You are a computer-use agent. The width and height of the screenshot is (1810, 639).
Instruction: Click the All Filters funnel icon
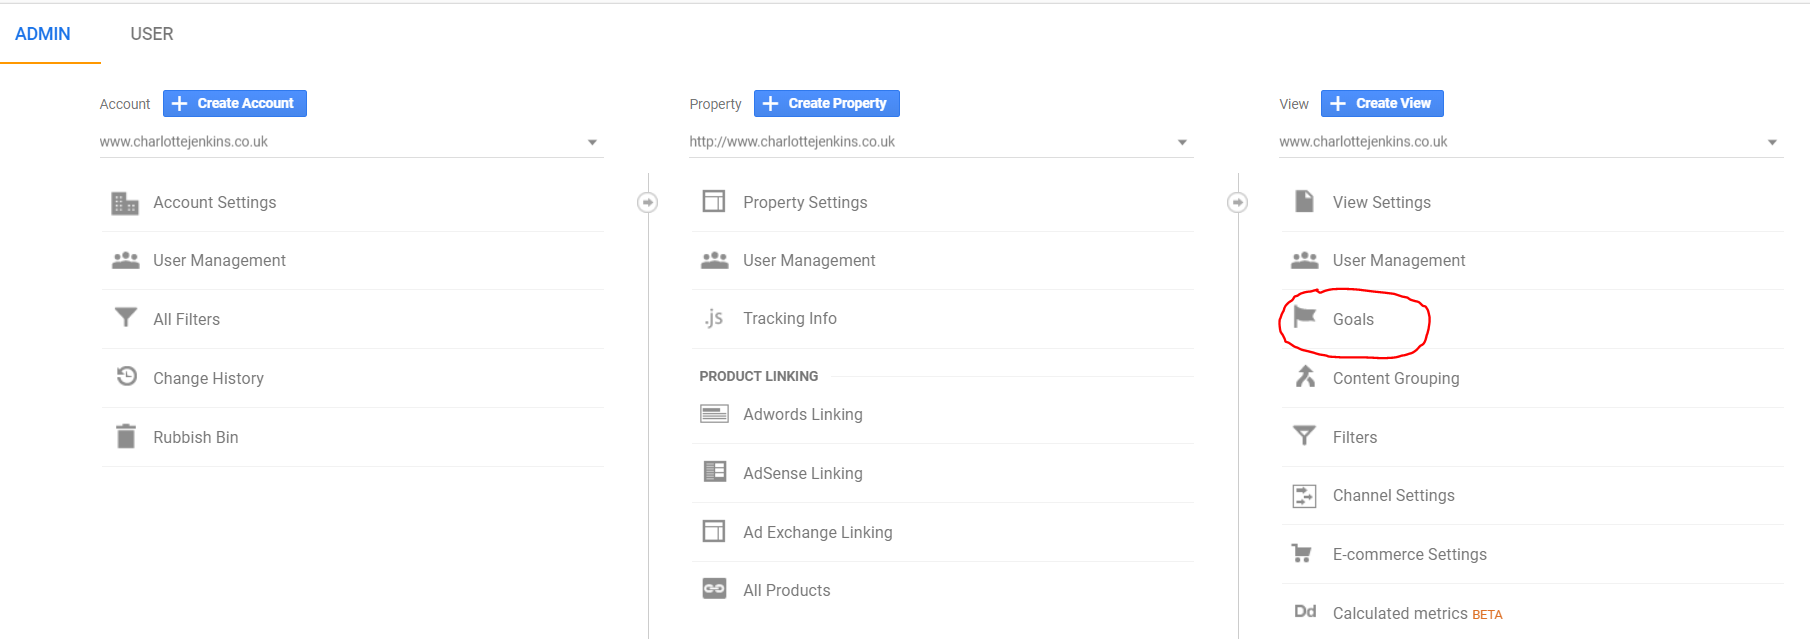pyautogui.click(x=126, y=318)
